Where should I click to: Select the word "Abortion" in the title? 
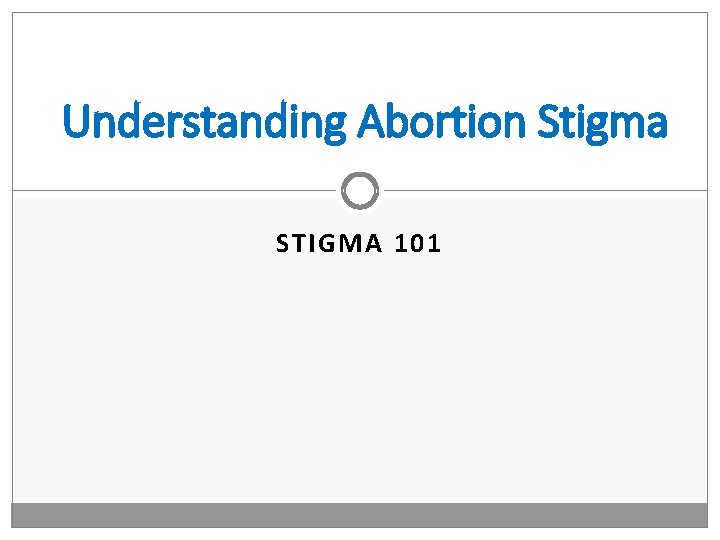tap(441, 121)
